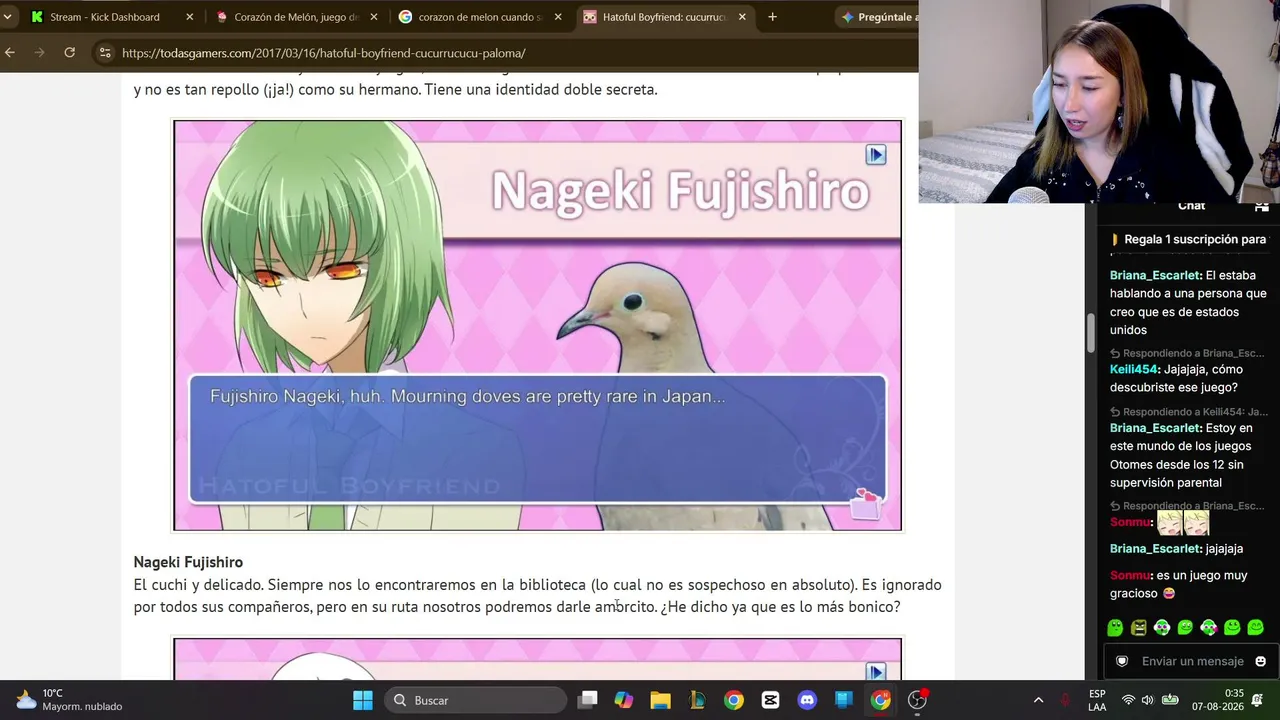1280x720 pixels.
Task: Click the 'Regala 1 suscripción para' banner
Action: pos(1188,240)
